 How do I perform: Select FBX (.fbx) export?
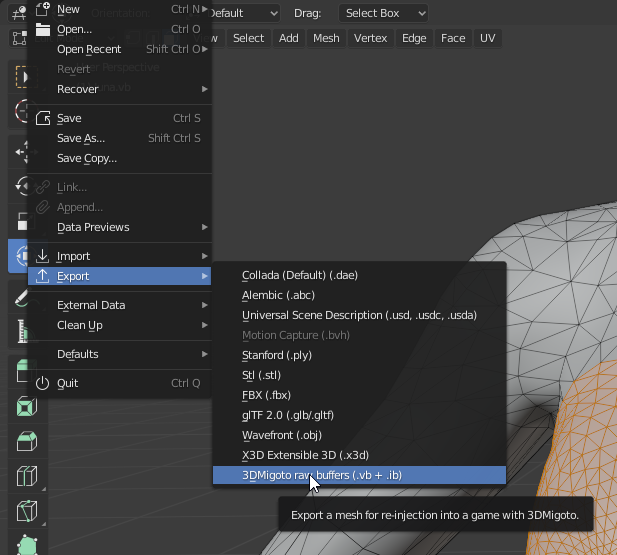point(359,395)
